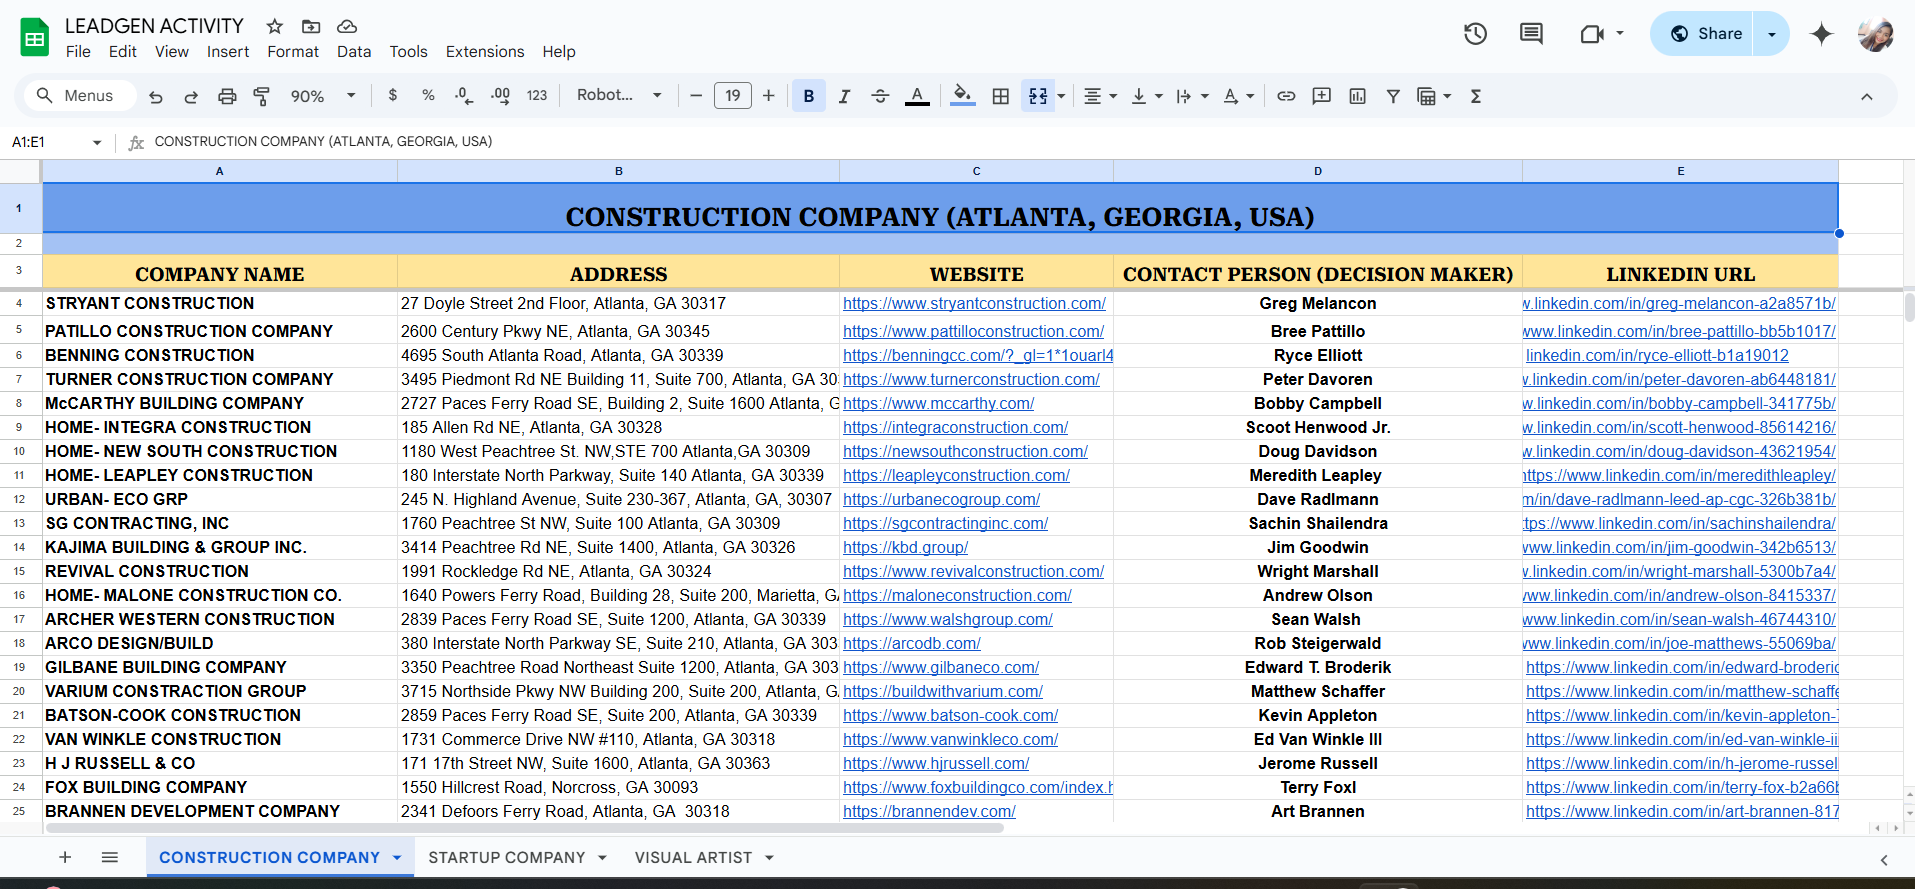Viewport: 1915px width, 889px height.
Task: Click the undo icon in toolbar
Action: coord(156,96)
